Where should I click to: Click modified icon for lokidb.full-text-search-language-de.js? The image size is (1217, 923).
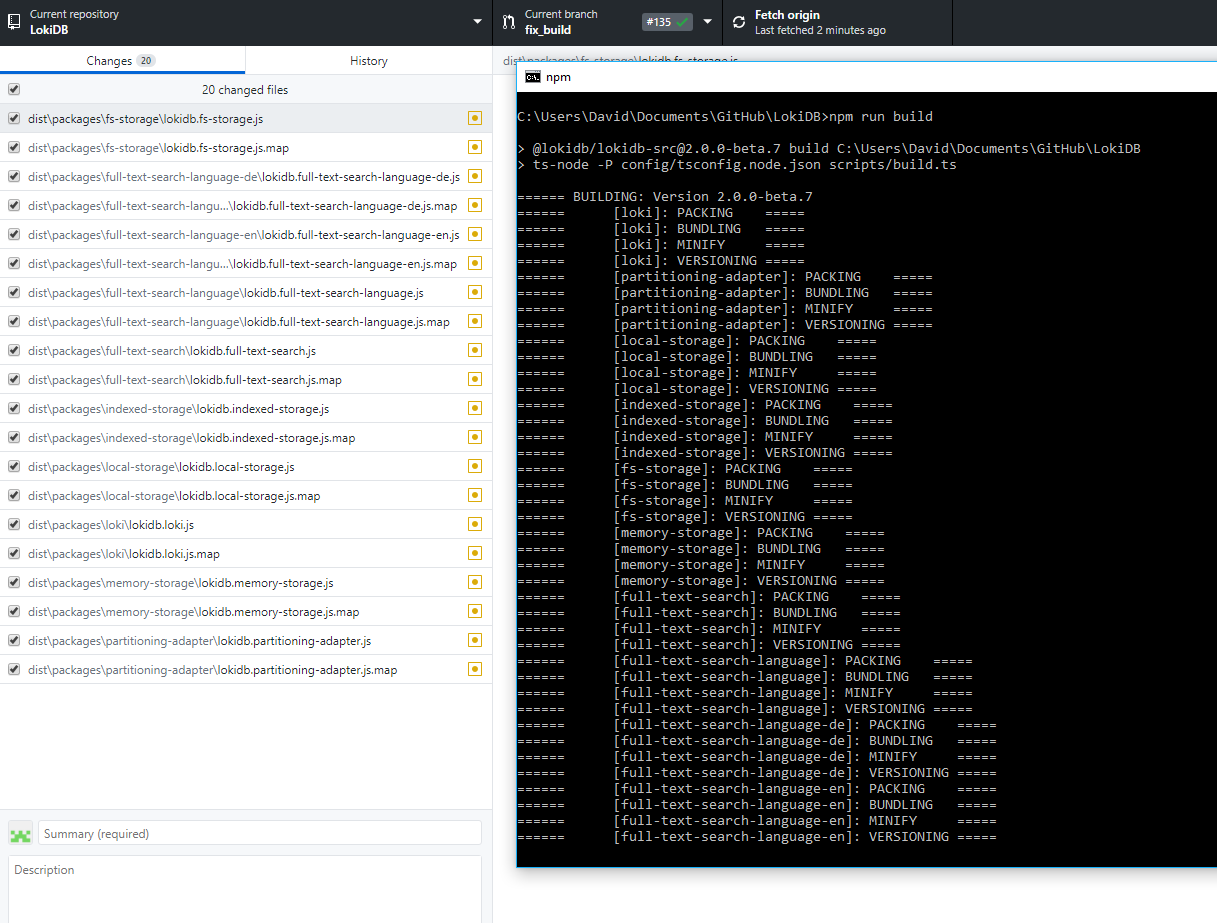click(474, 176)
